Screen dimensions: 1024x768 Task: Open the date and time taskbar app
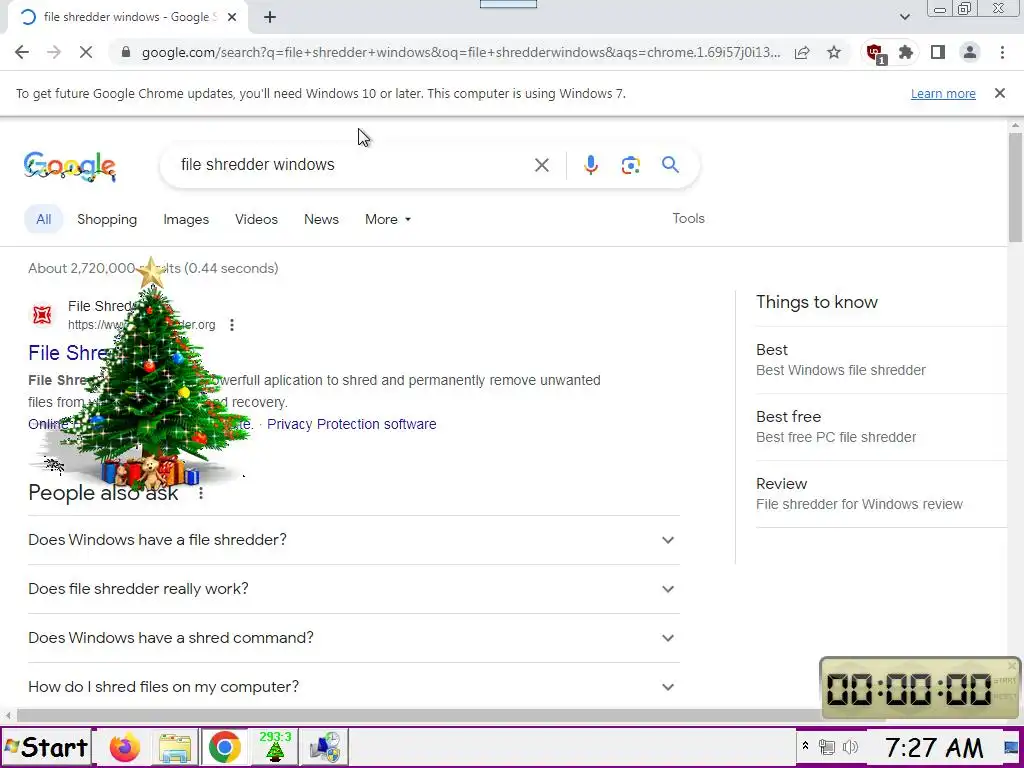[x=325, y=747]
